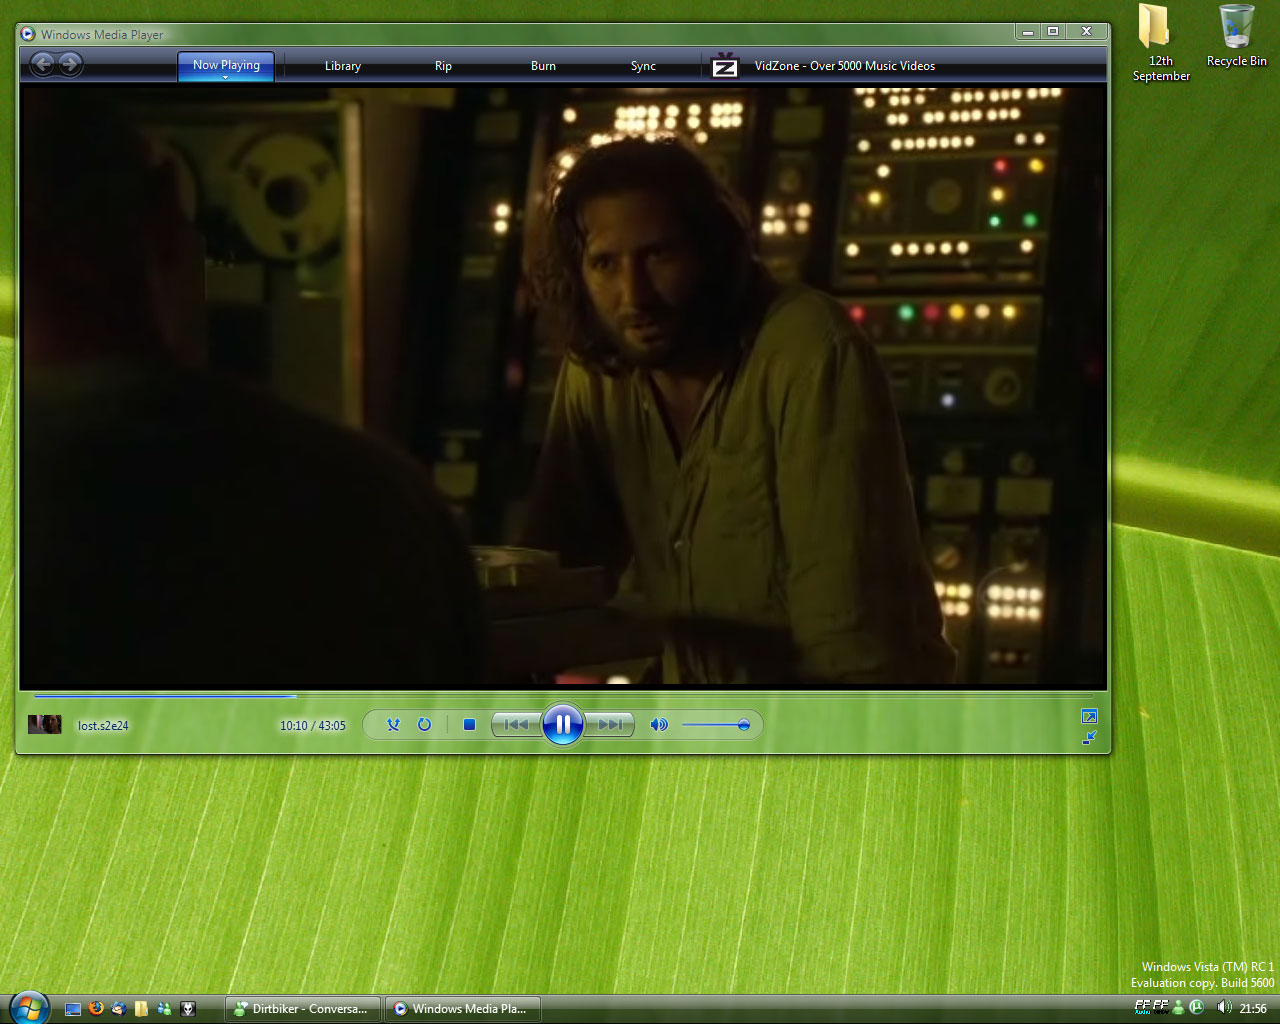The width and height of the screenshot is (1280, 1024).
Task: Switch to compact mode
Action: (x=1089, y=738)
